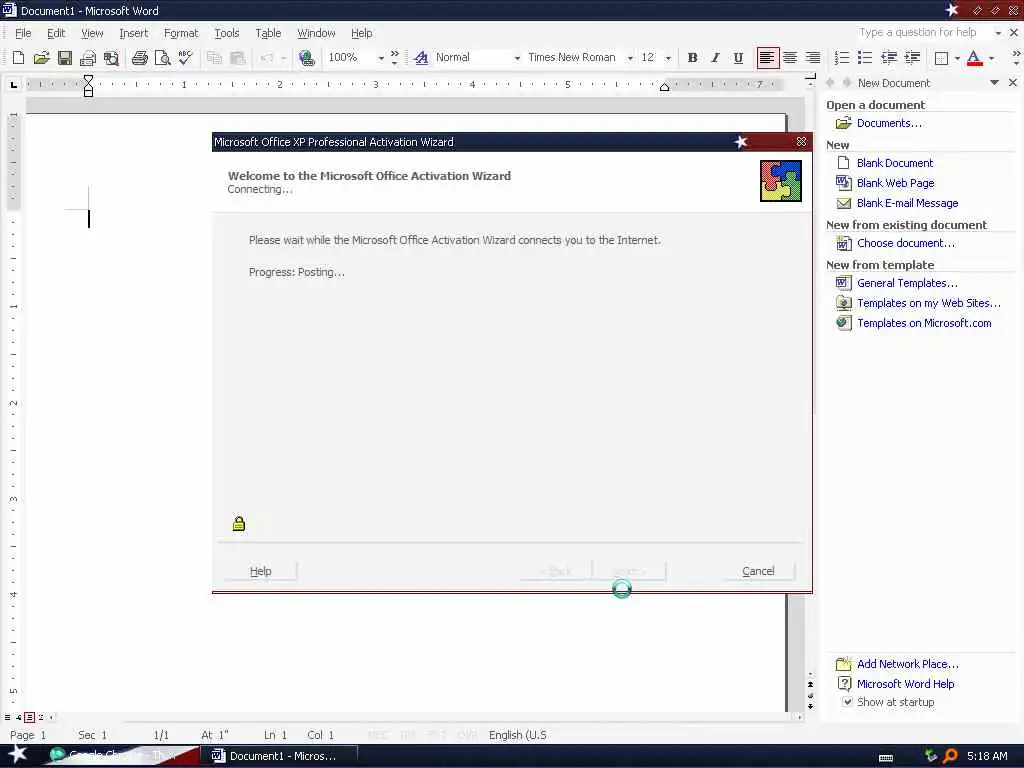Open the Font Color dropdown arrow
This screenshot has width=1024, height=768.
pyautogui.click(x=991, y=58)
